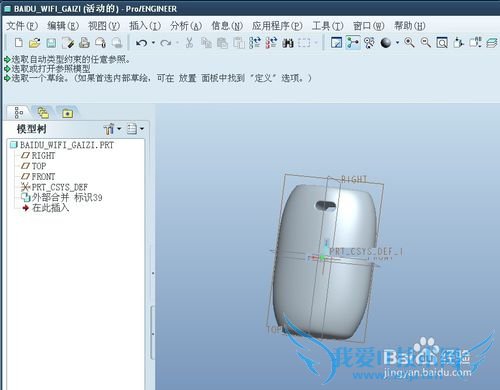Click the Paste icon
Image resolution: width=500 pixels, height=390 pixels.
coord(222,43)
